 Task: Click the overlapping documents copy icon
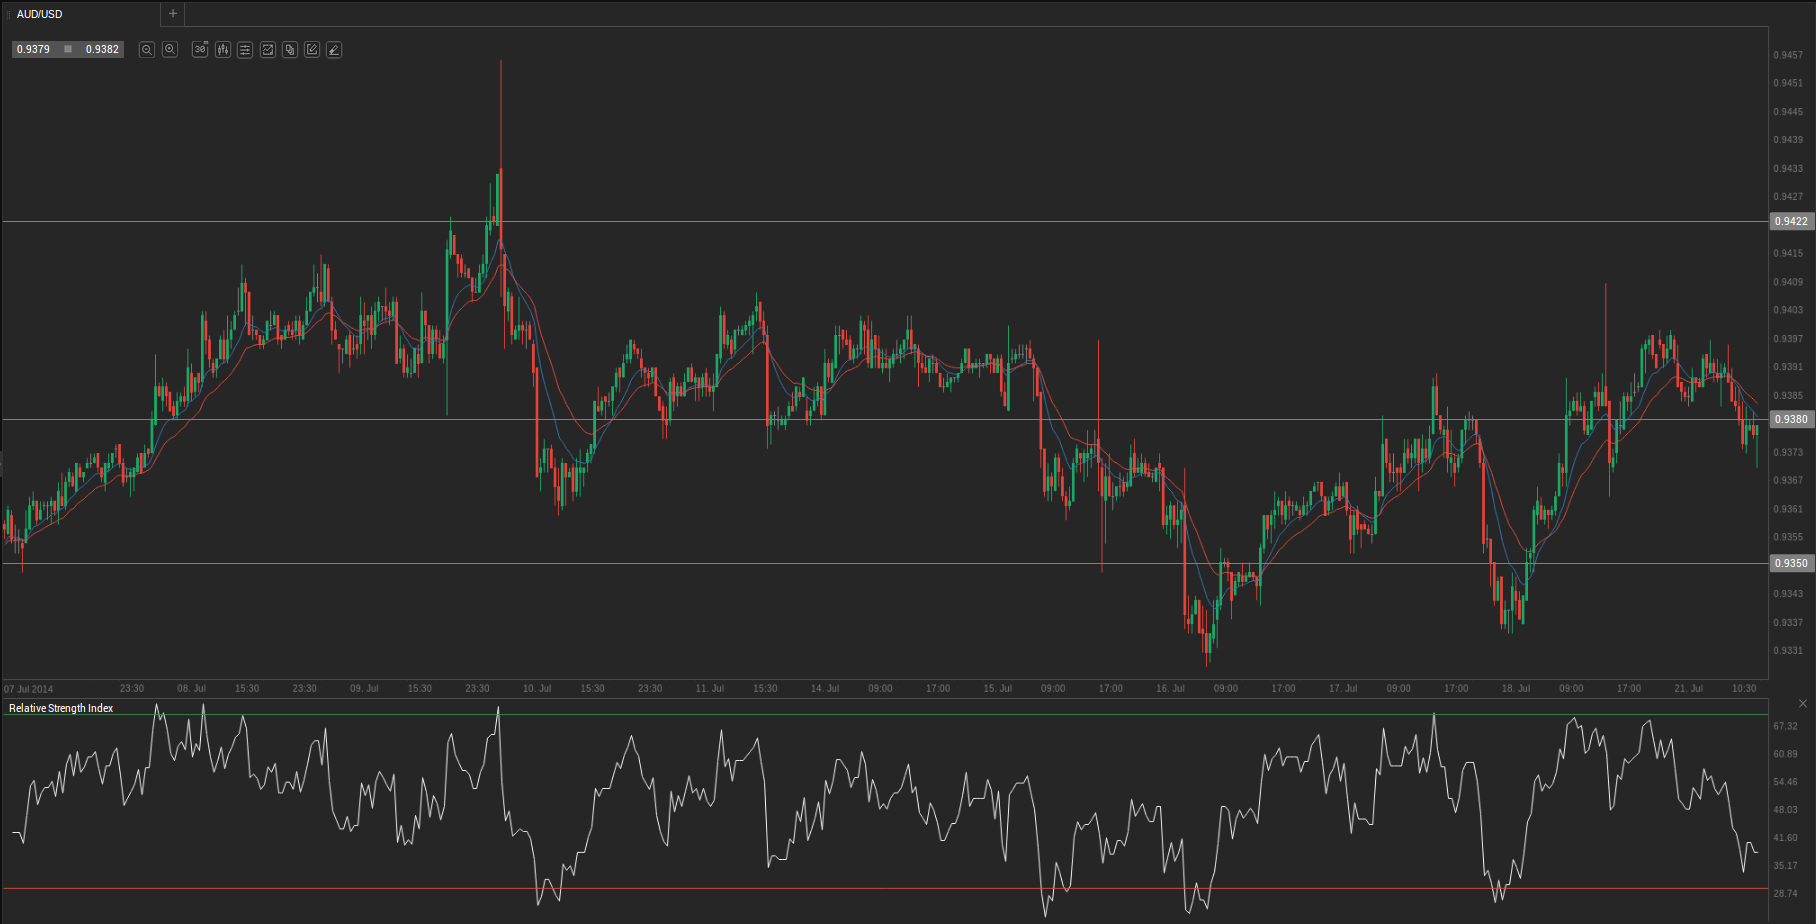click(290, 50)
